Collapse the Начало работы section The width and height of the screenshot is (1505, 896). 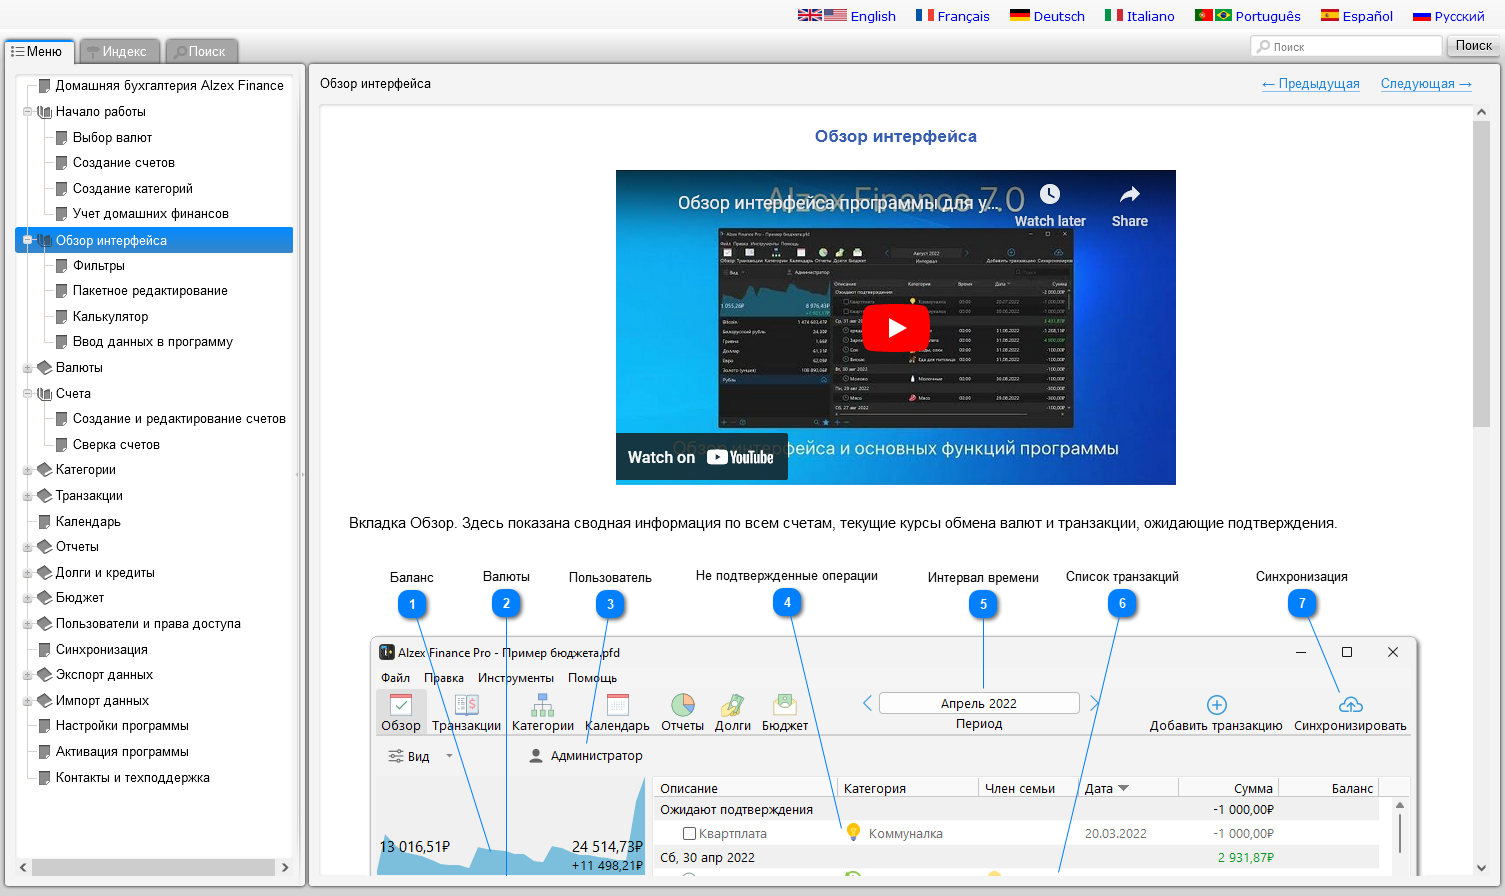pos(28,112)
